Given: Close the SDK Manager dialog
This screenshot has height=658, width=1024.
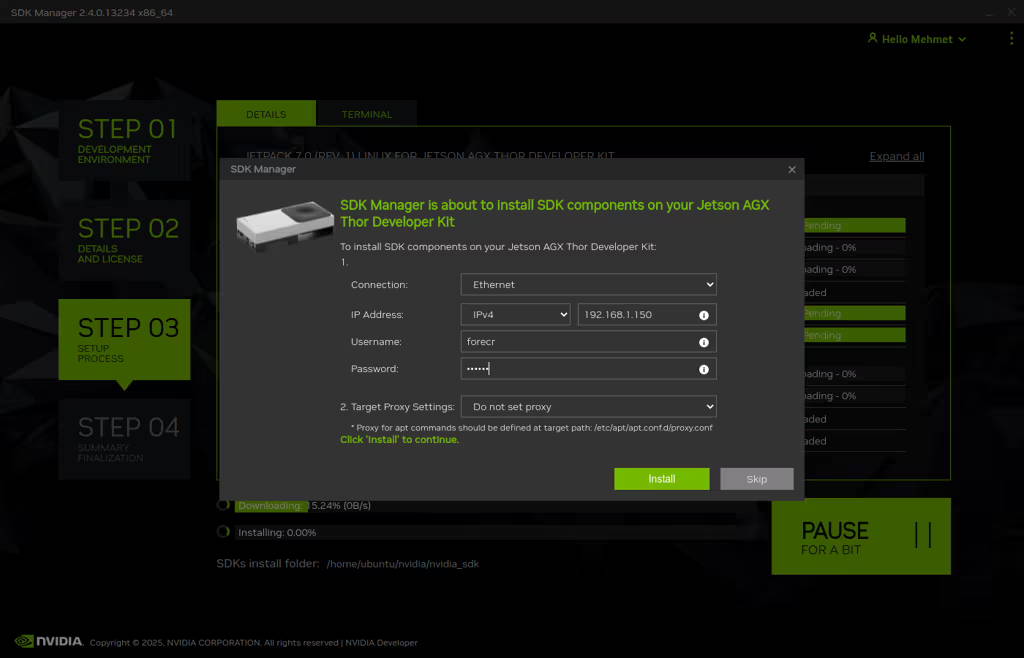Looking at the screenshot, I should tap(792, 170).
